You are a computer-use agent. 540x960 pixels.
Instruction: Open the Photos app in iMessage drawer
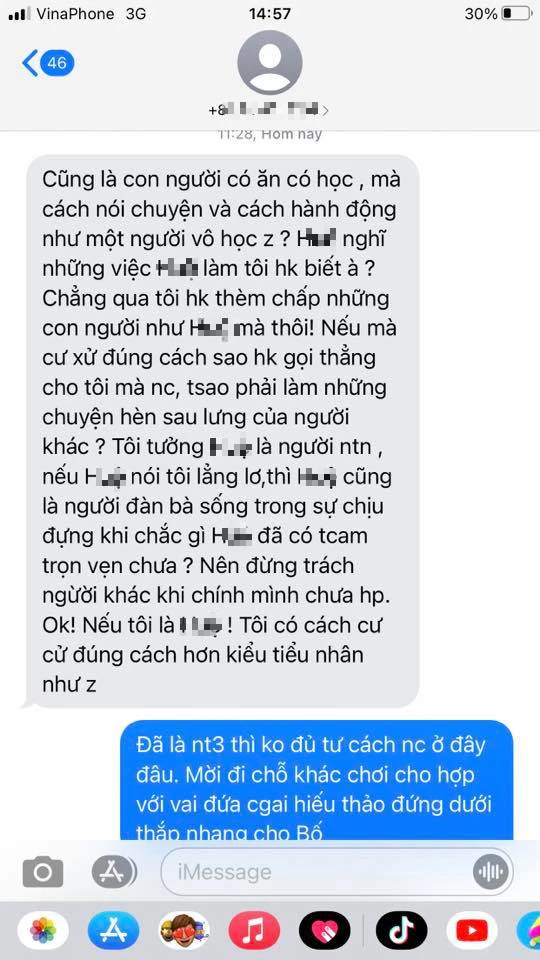click(43, 931)
